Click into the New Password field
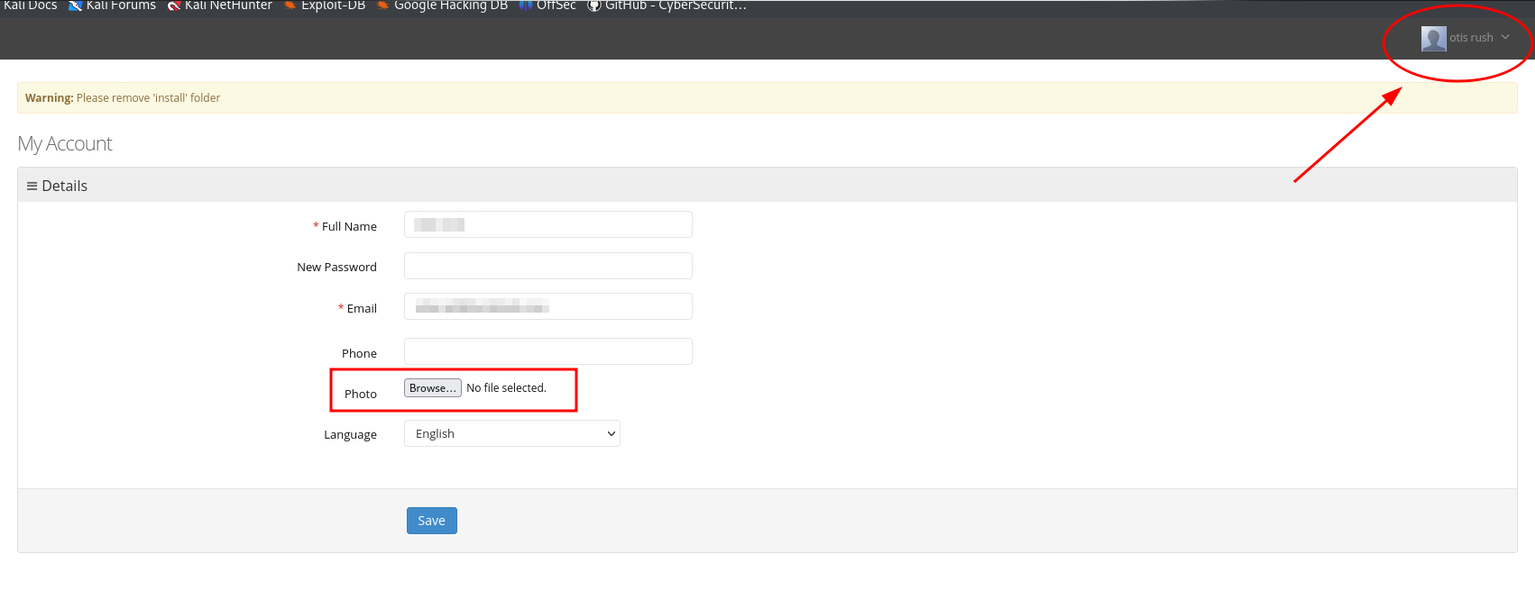1535x597 pixels. click(x=548, y=266)
